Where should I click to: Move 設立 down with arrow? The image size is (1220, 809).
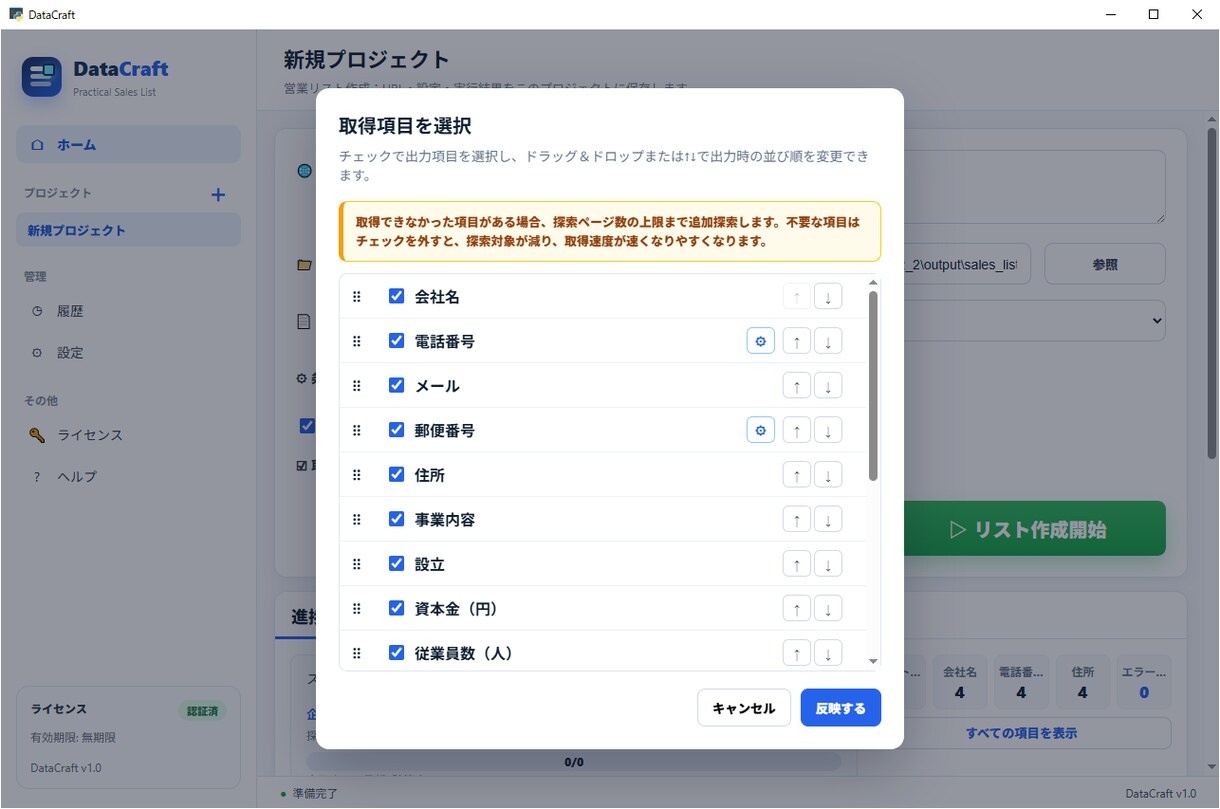828,564
